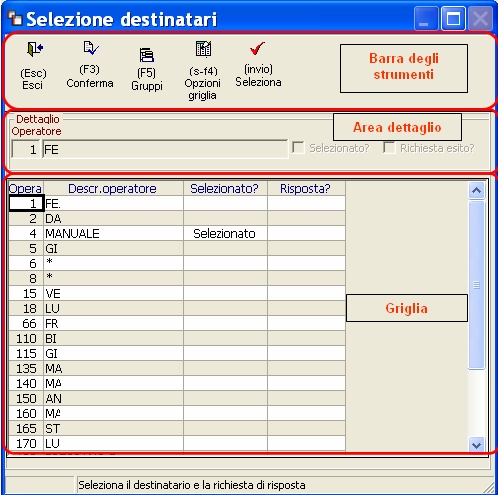Click the Conferma (F3) toolbar icon

pyautogui.click(x=91, y=48)
